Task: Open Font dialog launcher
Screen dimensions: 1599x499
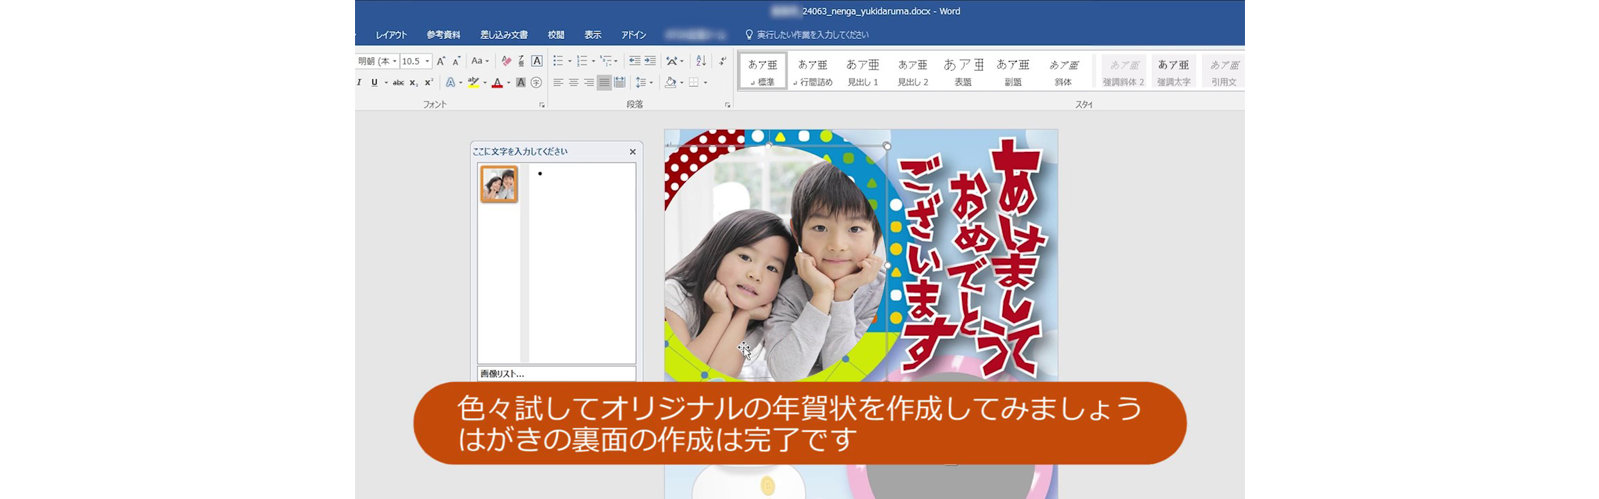Action: 542,104
